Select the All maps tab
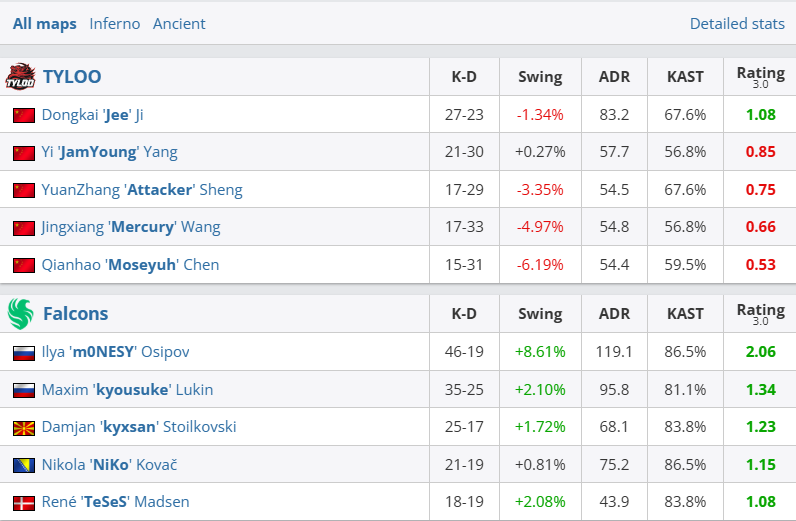 click(x=44, y=23)
